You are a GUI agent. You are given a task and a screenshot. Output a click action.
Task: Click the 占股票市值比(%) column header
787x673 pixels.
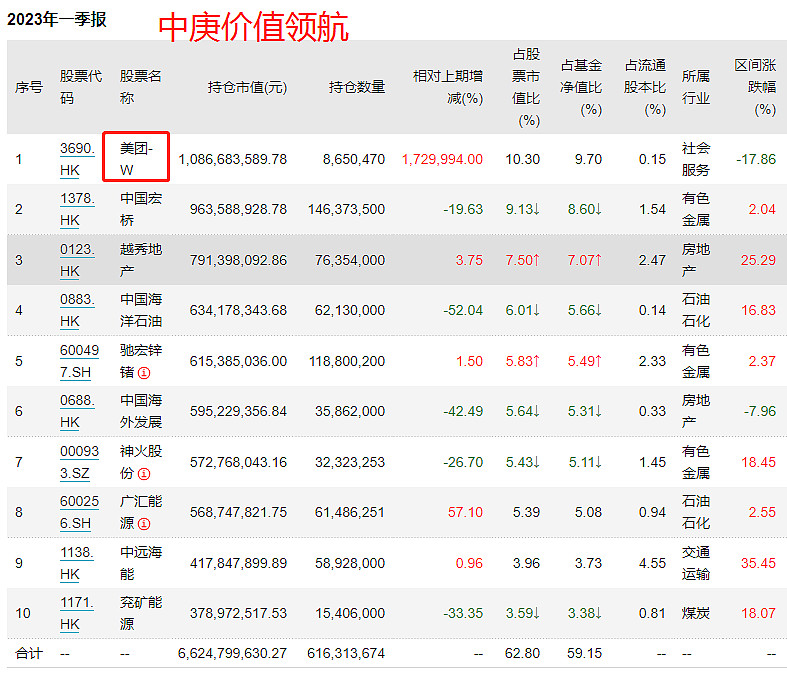[x=526, y=87]
